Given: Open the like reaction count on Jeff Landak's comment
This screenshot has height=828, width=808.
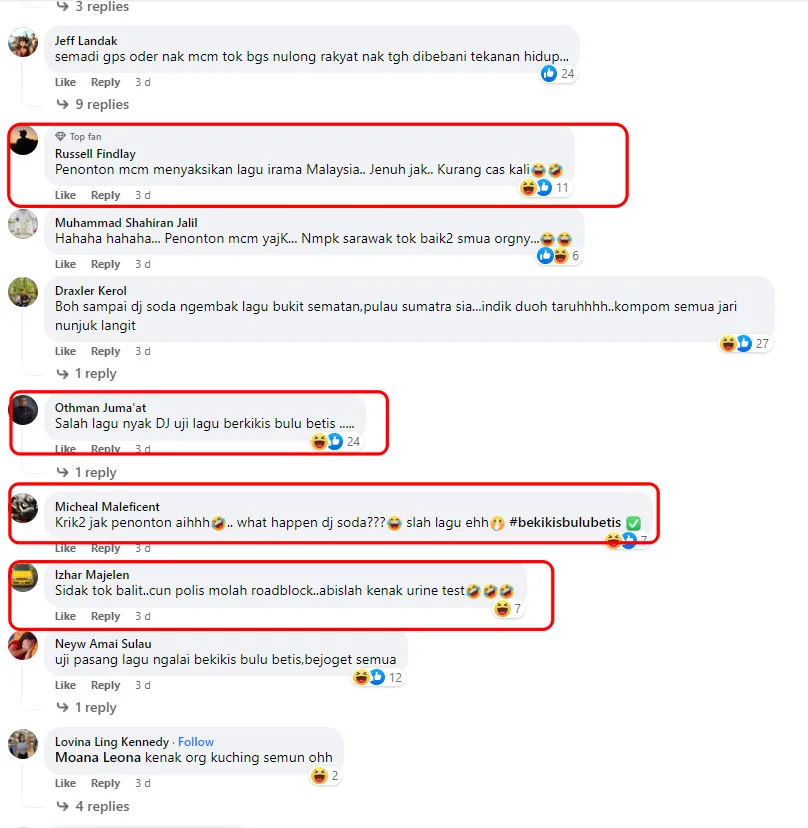Looking at the screenshot, I should tap(558, 73).
